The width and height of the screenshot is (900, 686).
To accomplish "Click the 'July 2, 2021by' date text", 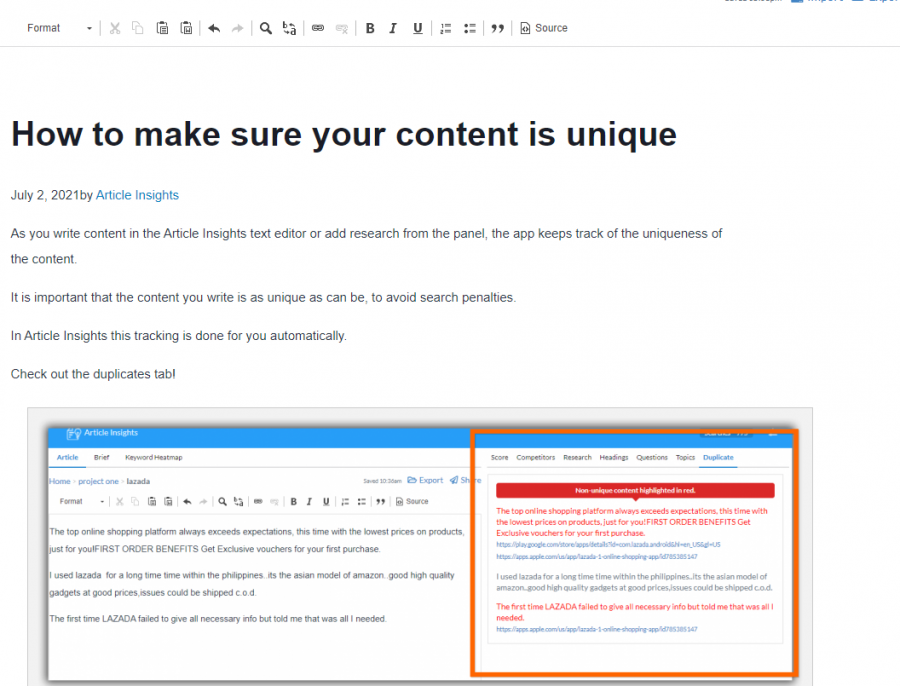I will coord(52,195).
